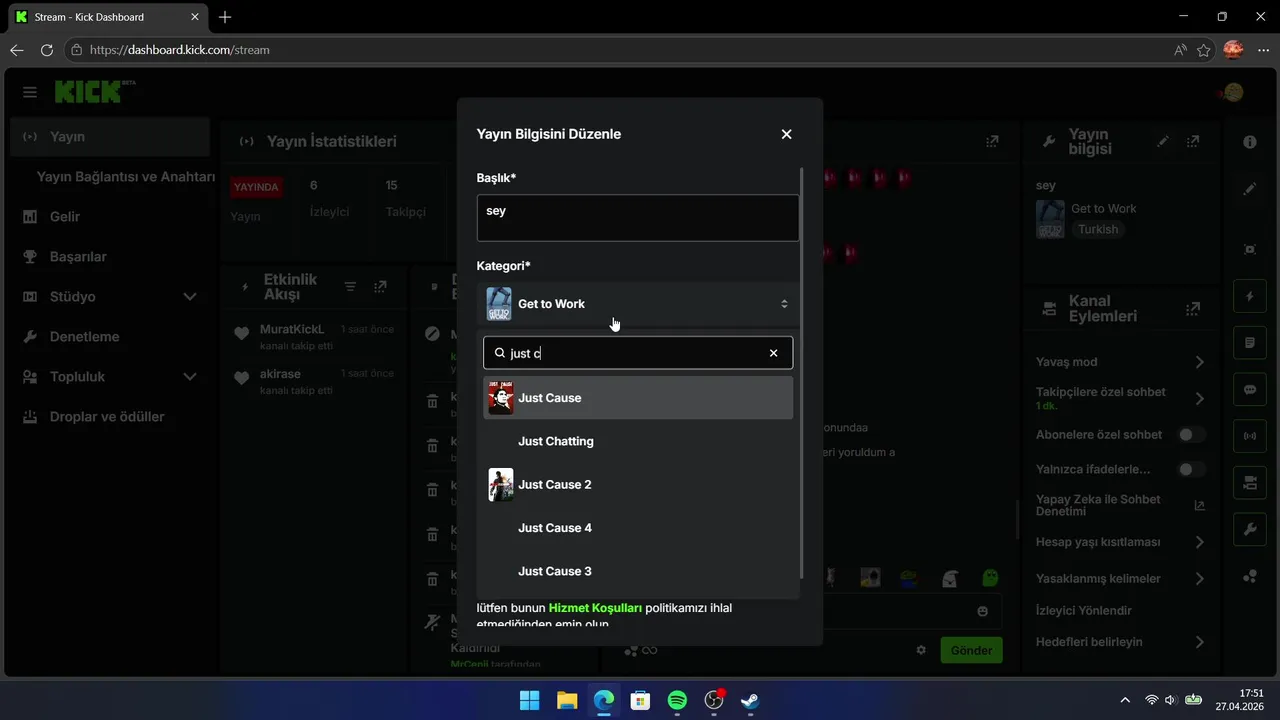Go to Başarılar section

click(110, 256)
